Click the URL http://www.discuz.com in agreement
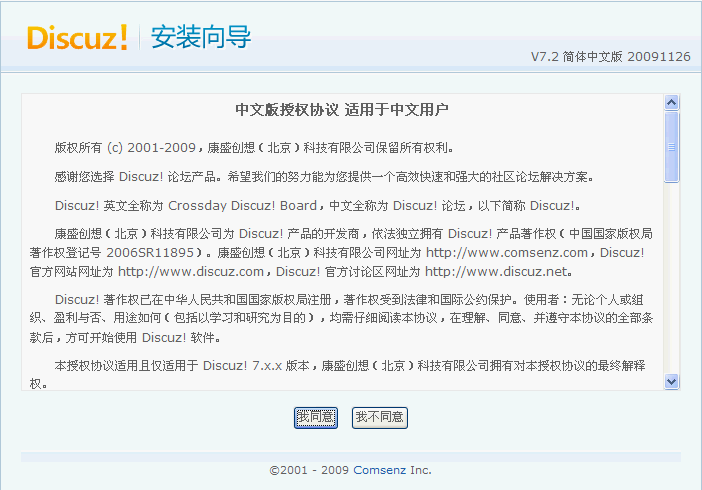 pyautogui.click(x=191, y=271)
